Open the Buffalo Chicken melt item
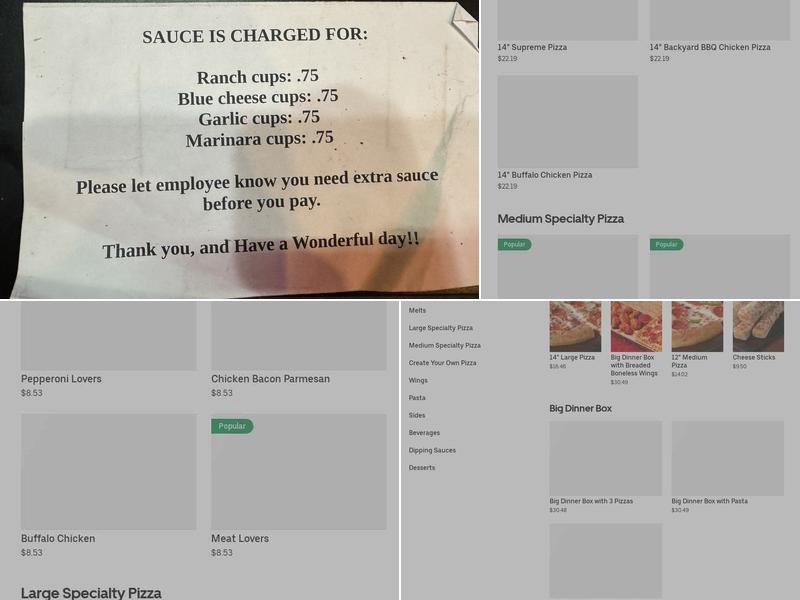800x600 pixels. [x=109, y=471]
